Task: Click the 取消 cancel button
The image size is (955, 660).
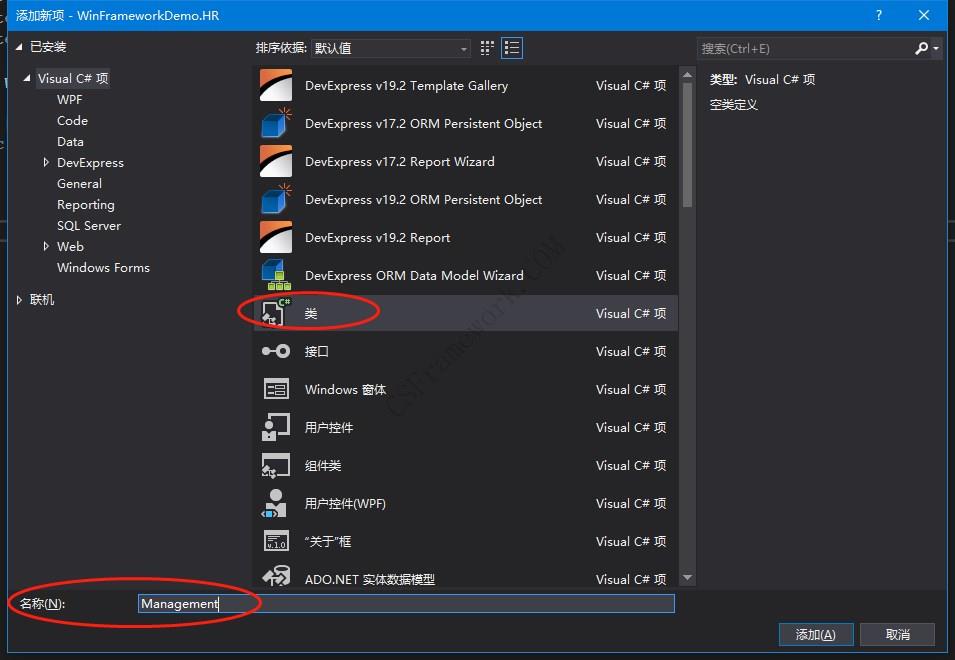Action: pyautogui.click(x=898, y=635)
